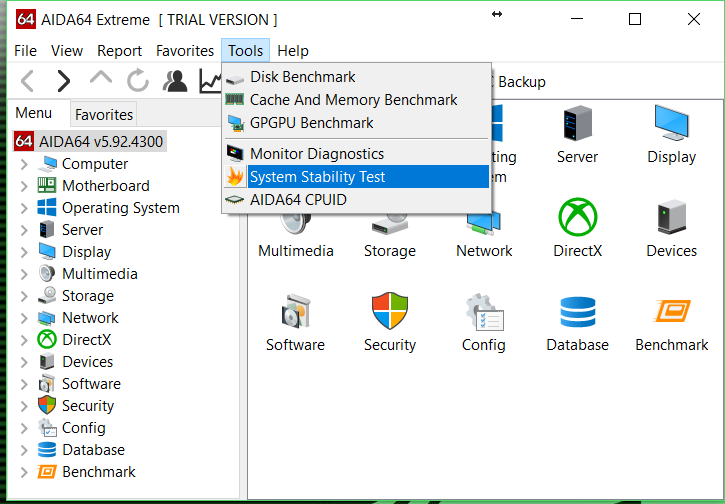Viewport: 725px width, 504px height.
Task: Expand the DirectX tree node
Action: point(24,340)
